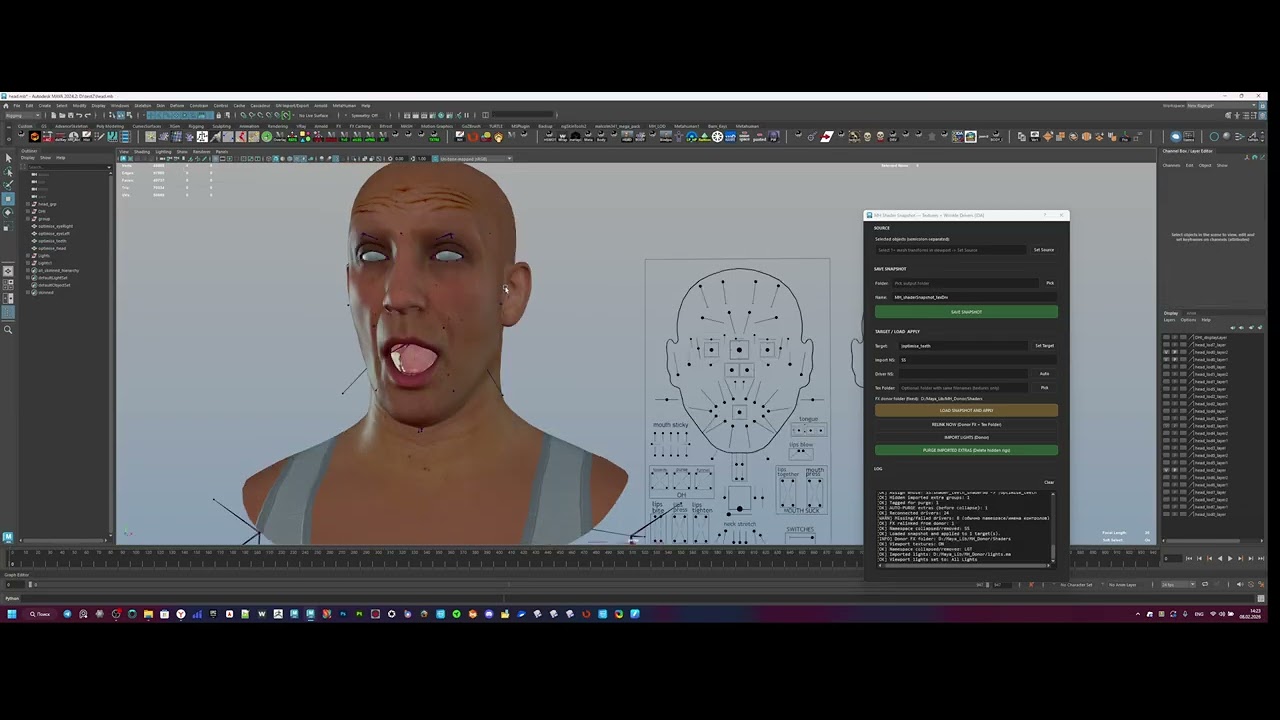Expand the head_grp node in Outliner
Screen dimensions: 1280x720
pos(28,204)
